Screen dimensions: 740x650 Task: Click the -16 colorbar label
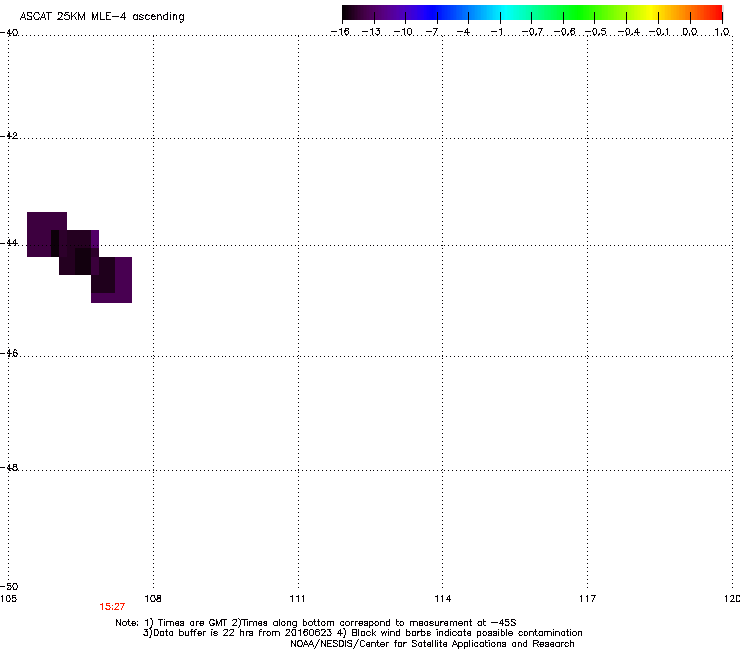(340, 32)
